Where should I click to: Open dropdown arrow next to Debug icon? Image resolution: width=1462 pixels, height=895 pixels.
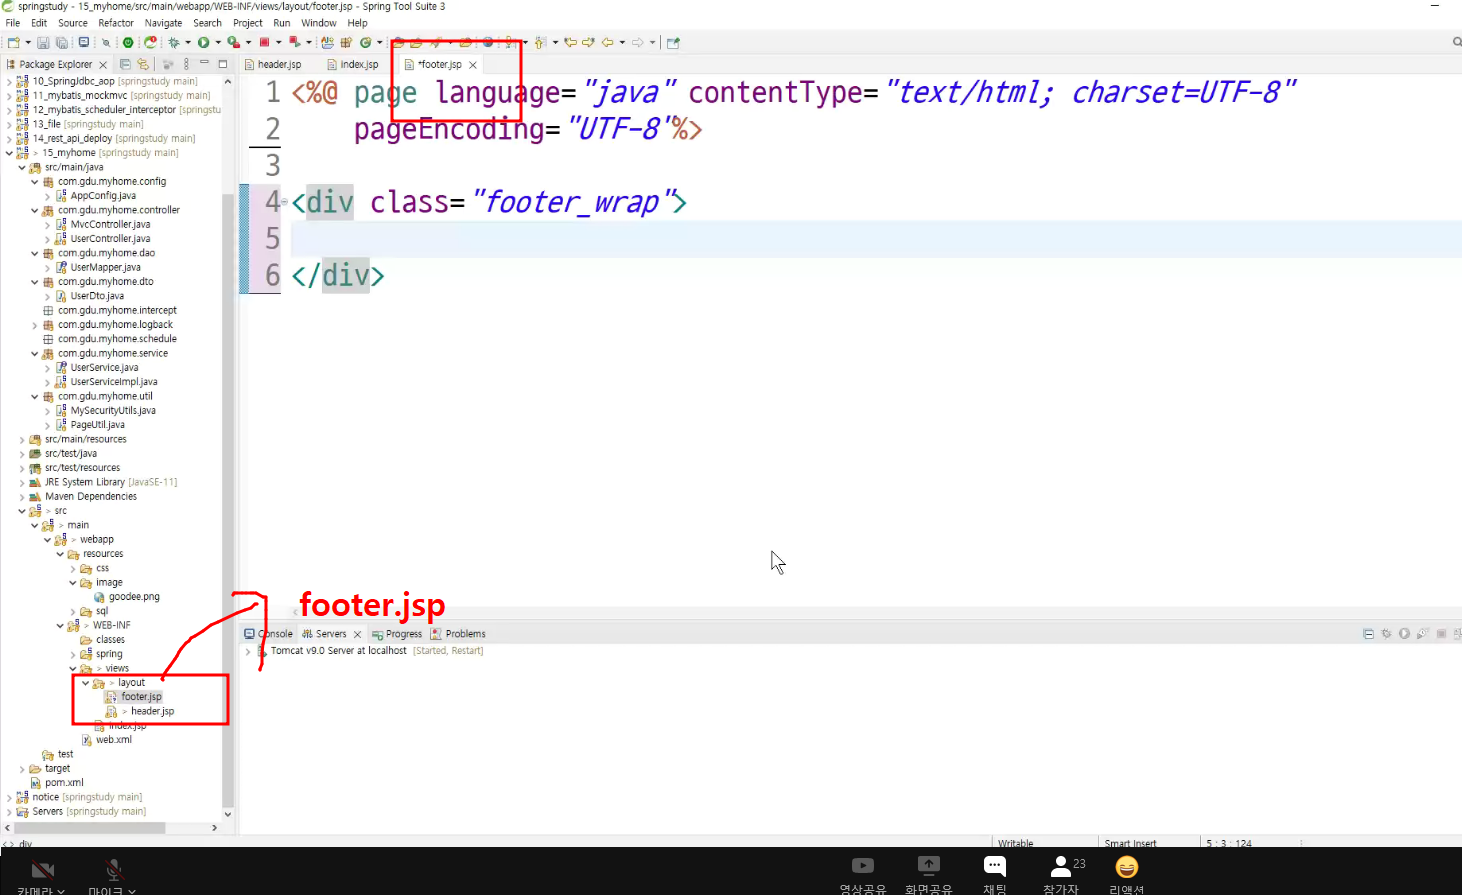[x=188, y=43]
